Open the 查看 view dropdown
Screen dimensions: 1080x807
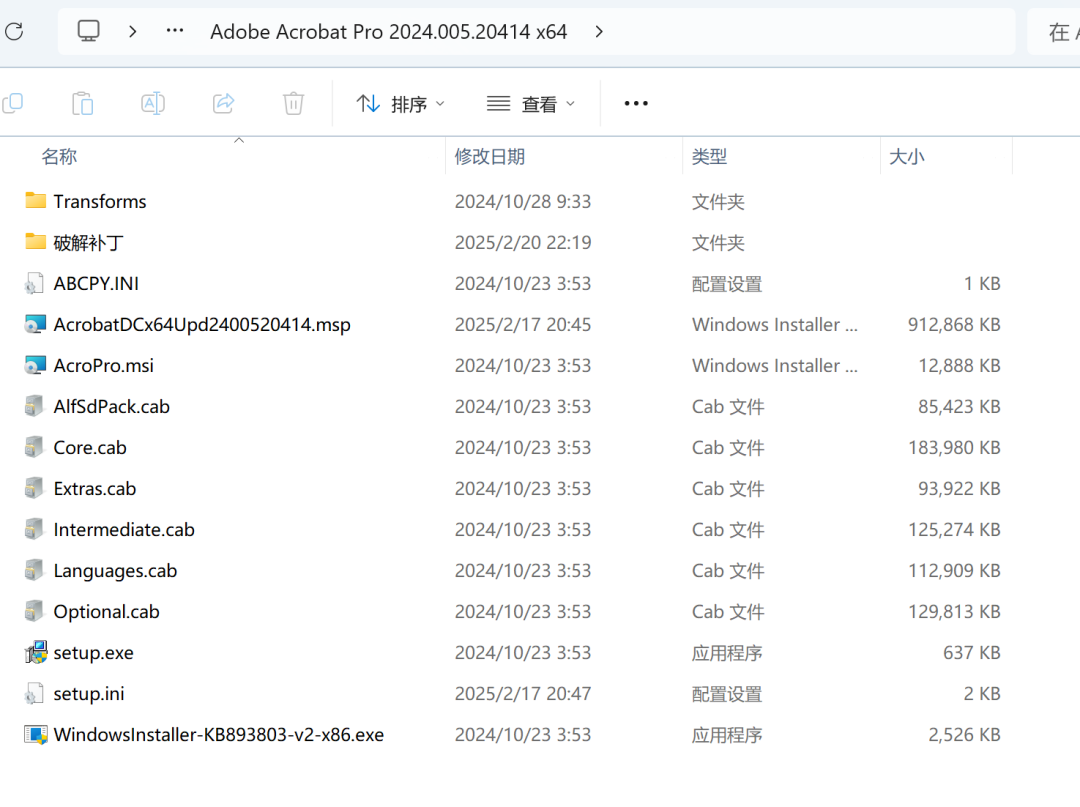coord(531,104)
